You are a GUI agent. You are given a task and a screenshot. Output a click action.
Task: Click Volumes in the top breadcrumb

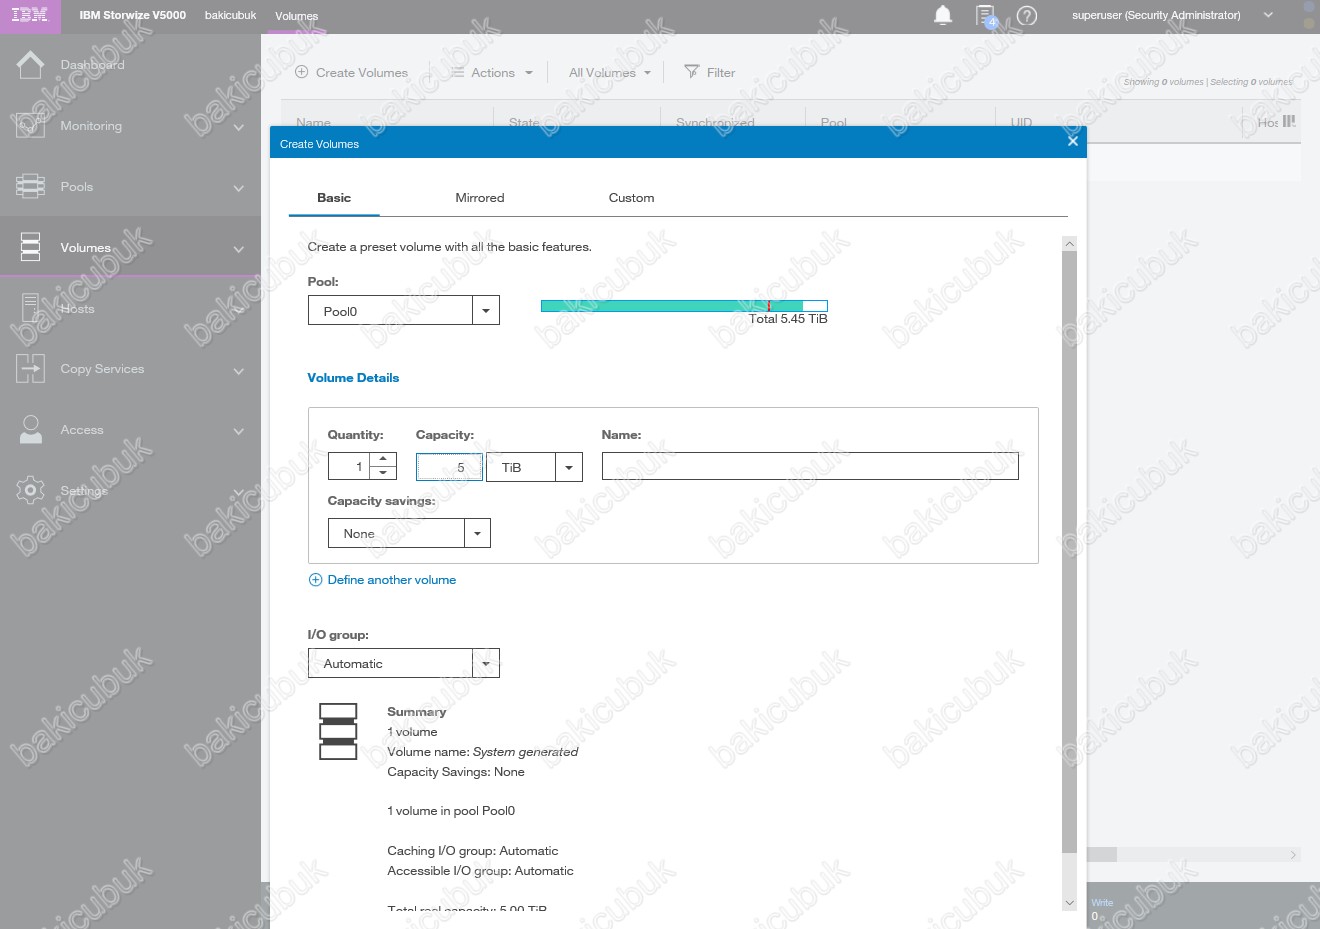click(297, 16)
